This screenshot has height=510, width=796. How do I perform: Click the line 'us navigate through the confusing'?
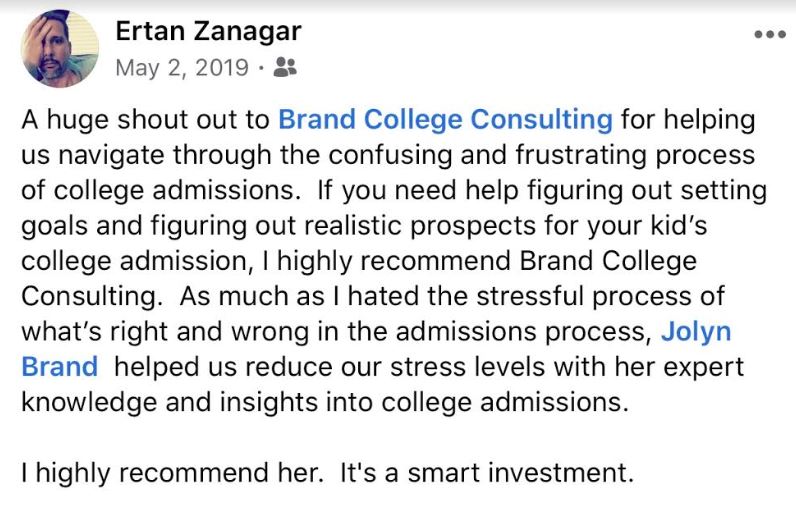tap(388, 155)
